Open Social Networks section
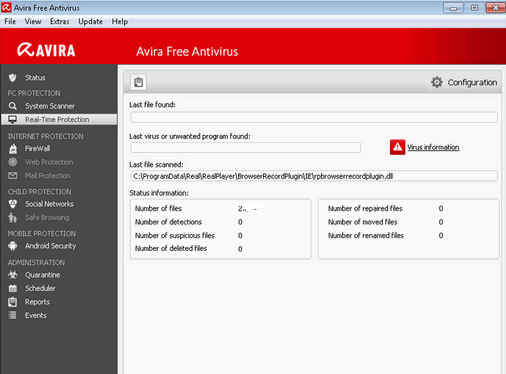The image size is (506, 374). click(x=49, y=204)
